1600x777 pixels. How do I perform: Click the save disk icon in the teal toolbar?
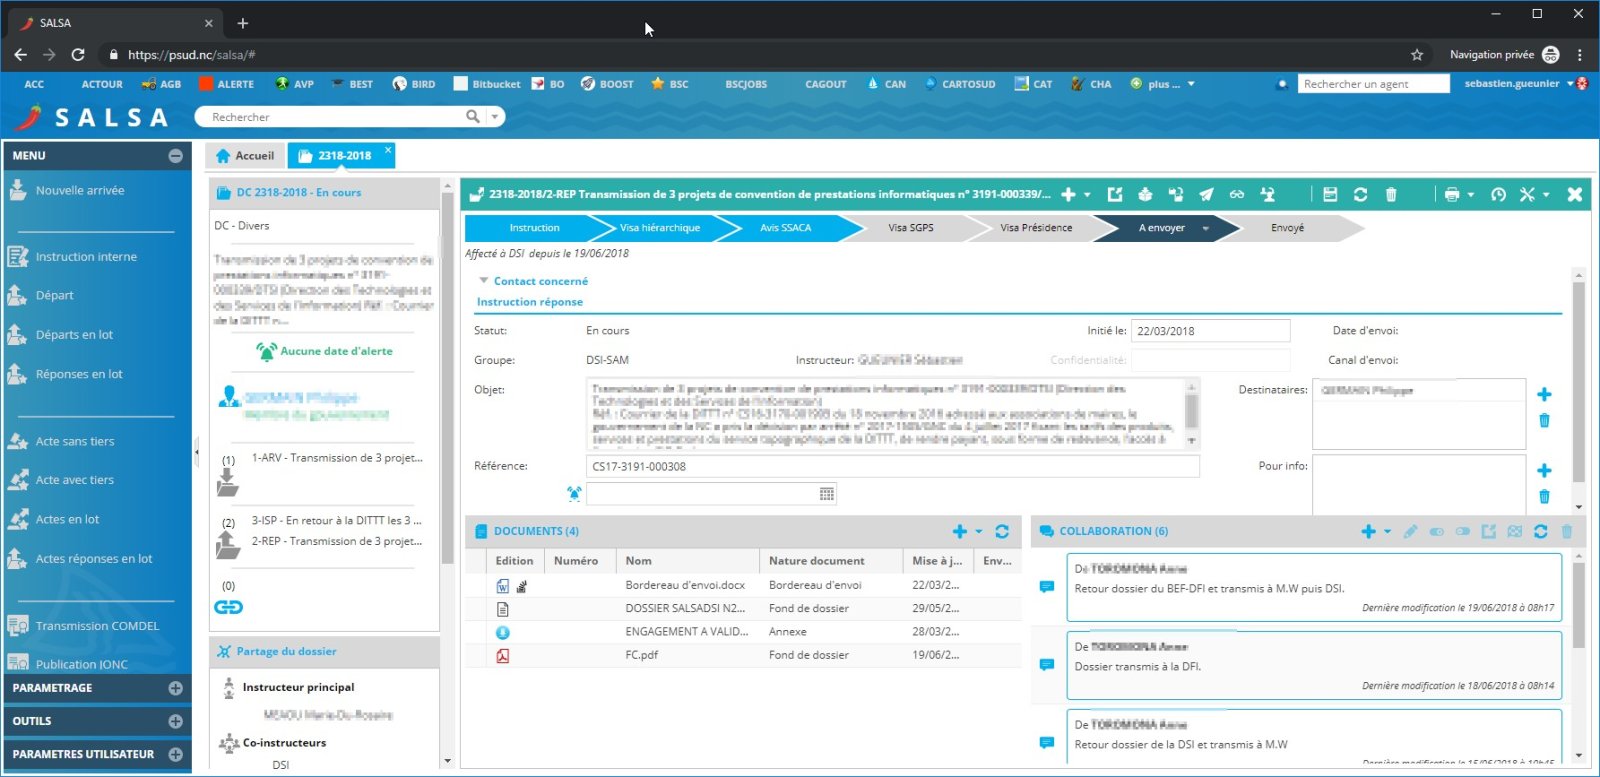(x=1330, y=195)
